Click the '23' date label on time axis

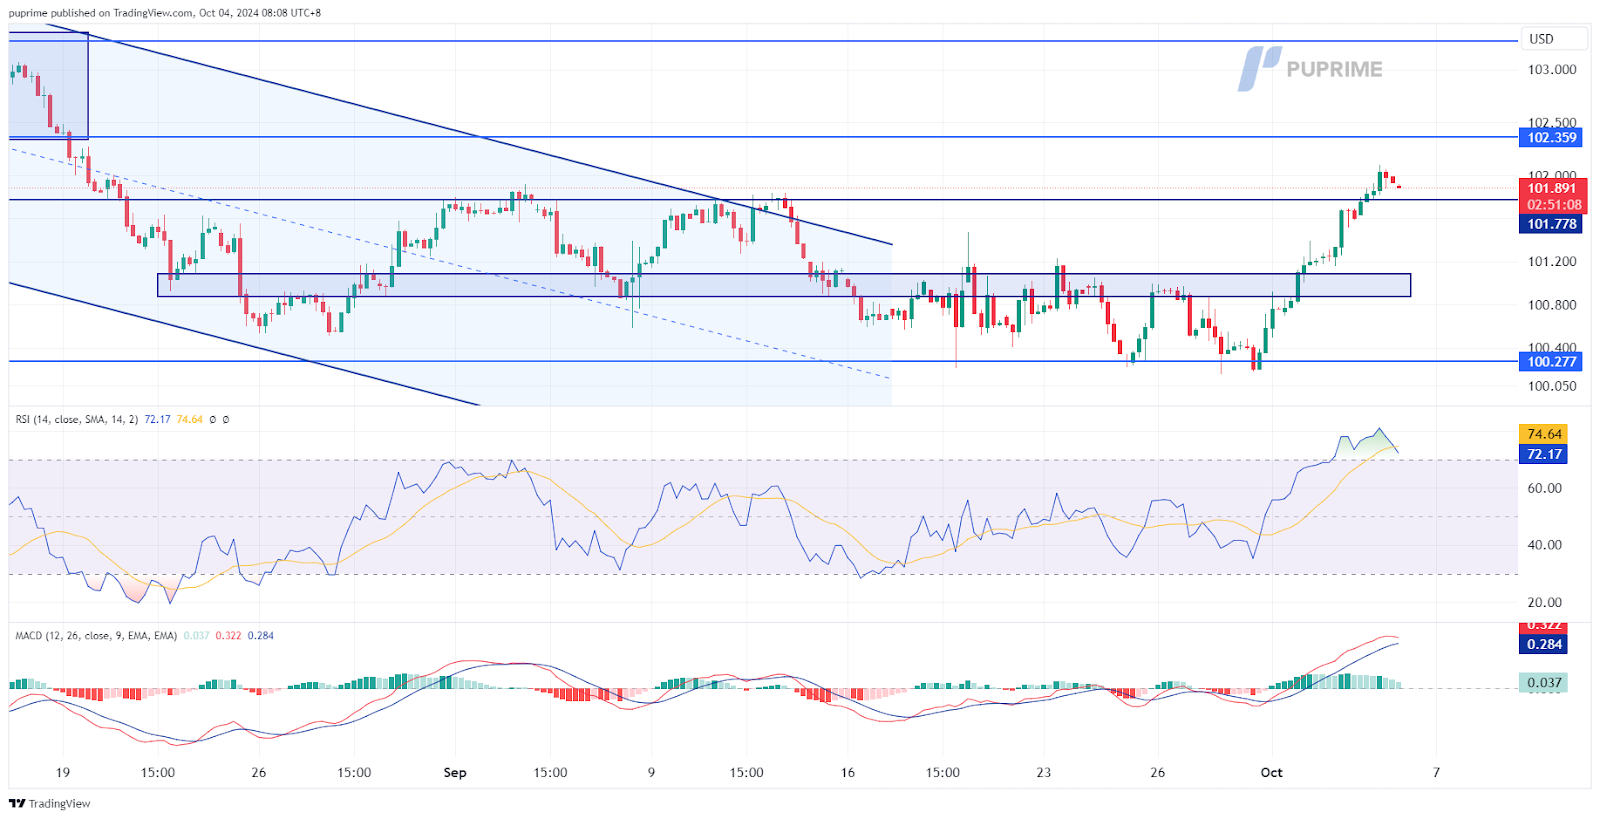click(1043, 773)
